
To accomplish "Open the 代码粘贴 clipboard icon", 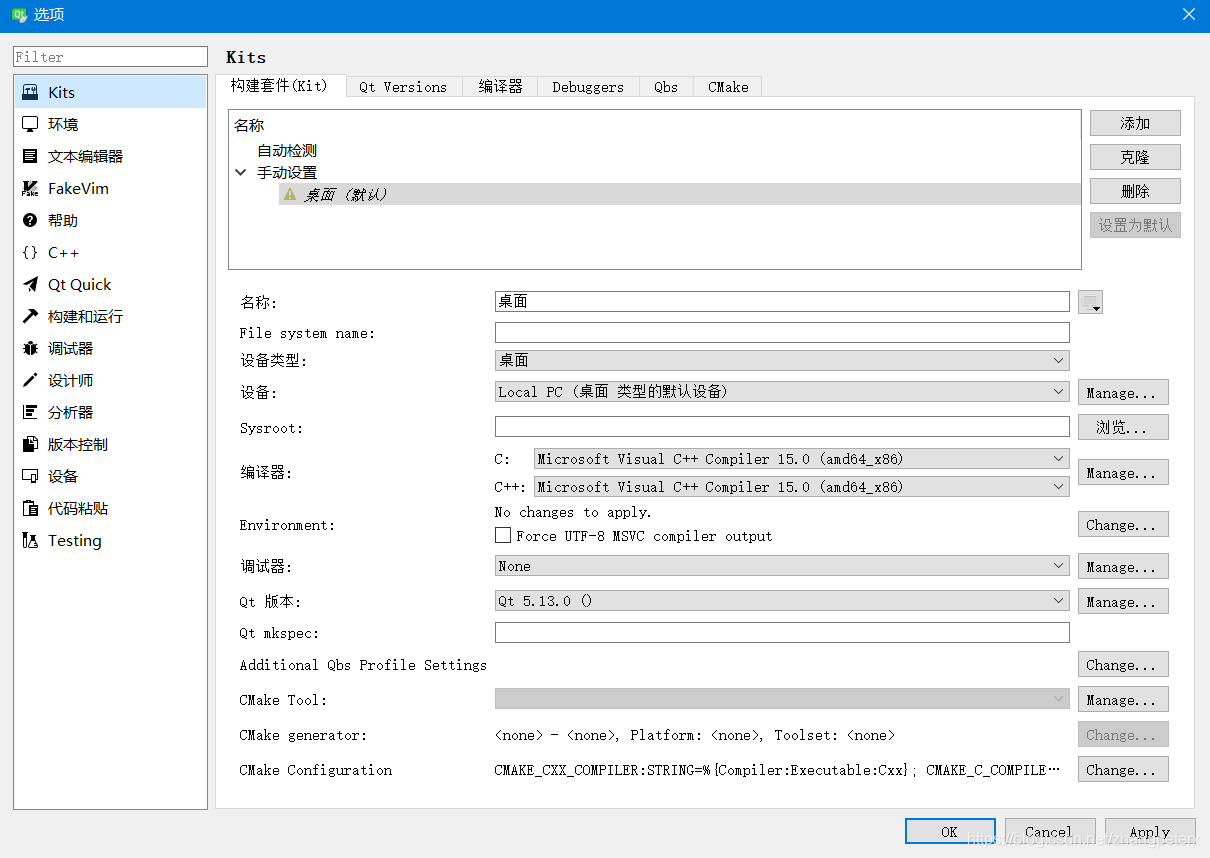I will pyautogui.click(x=30, y=508).
